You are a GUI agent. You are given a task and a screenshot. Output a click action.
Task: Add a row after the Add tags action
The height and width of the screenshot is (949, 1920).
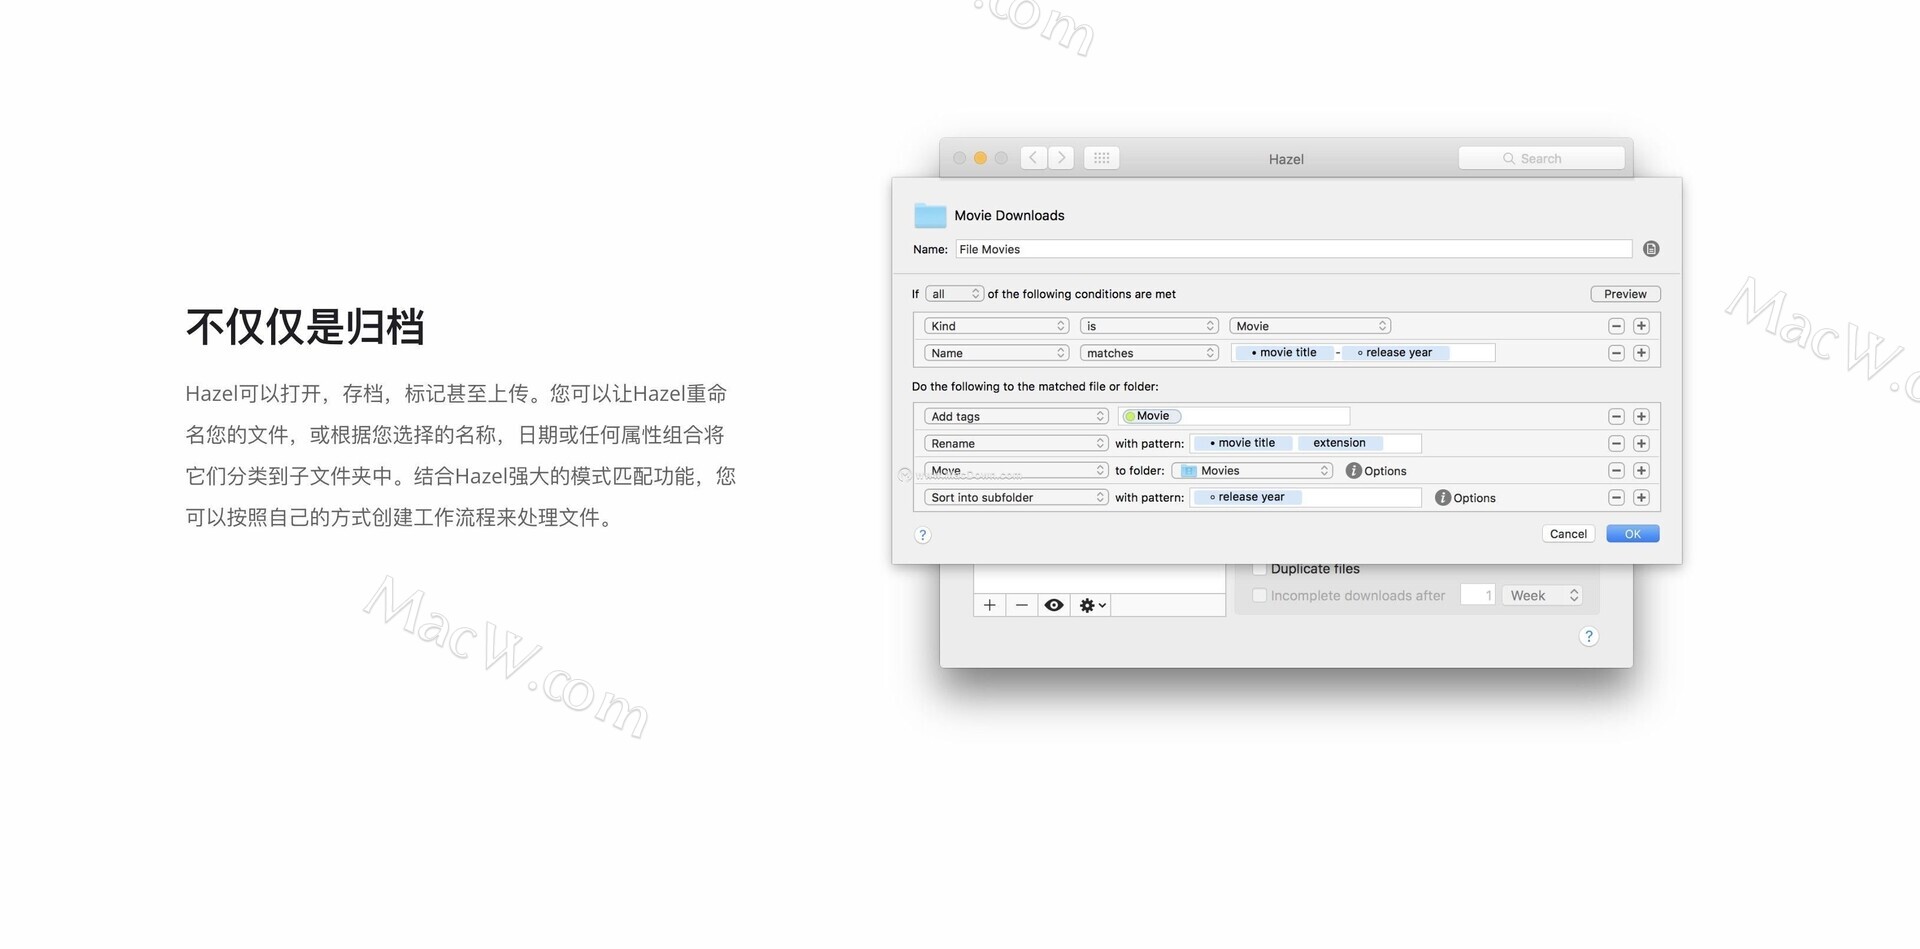click(x=1641, y=416)
